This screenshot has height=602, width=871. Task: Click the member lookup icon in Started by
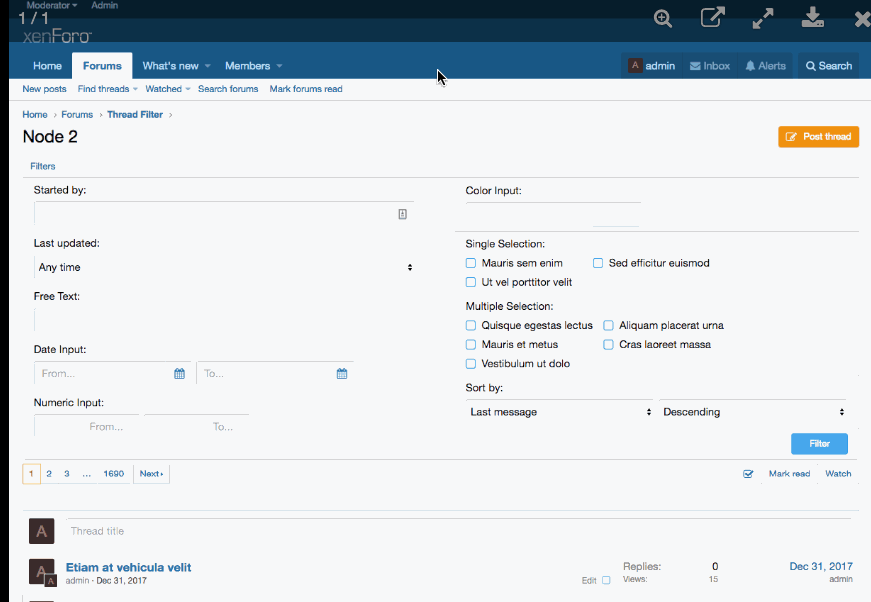coord(402,214)
